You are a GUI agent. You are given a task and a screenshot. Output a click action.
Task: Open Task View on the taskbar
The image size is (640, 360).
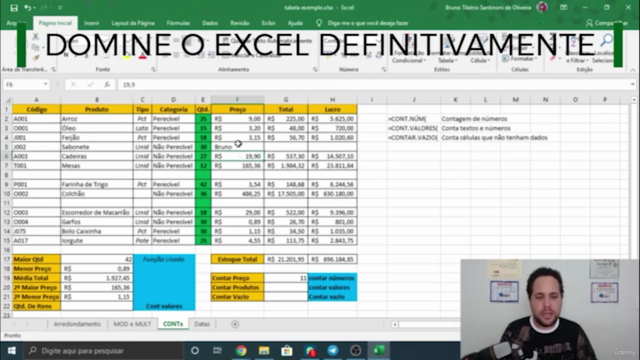(217, 351)
